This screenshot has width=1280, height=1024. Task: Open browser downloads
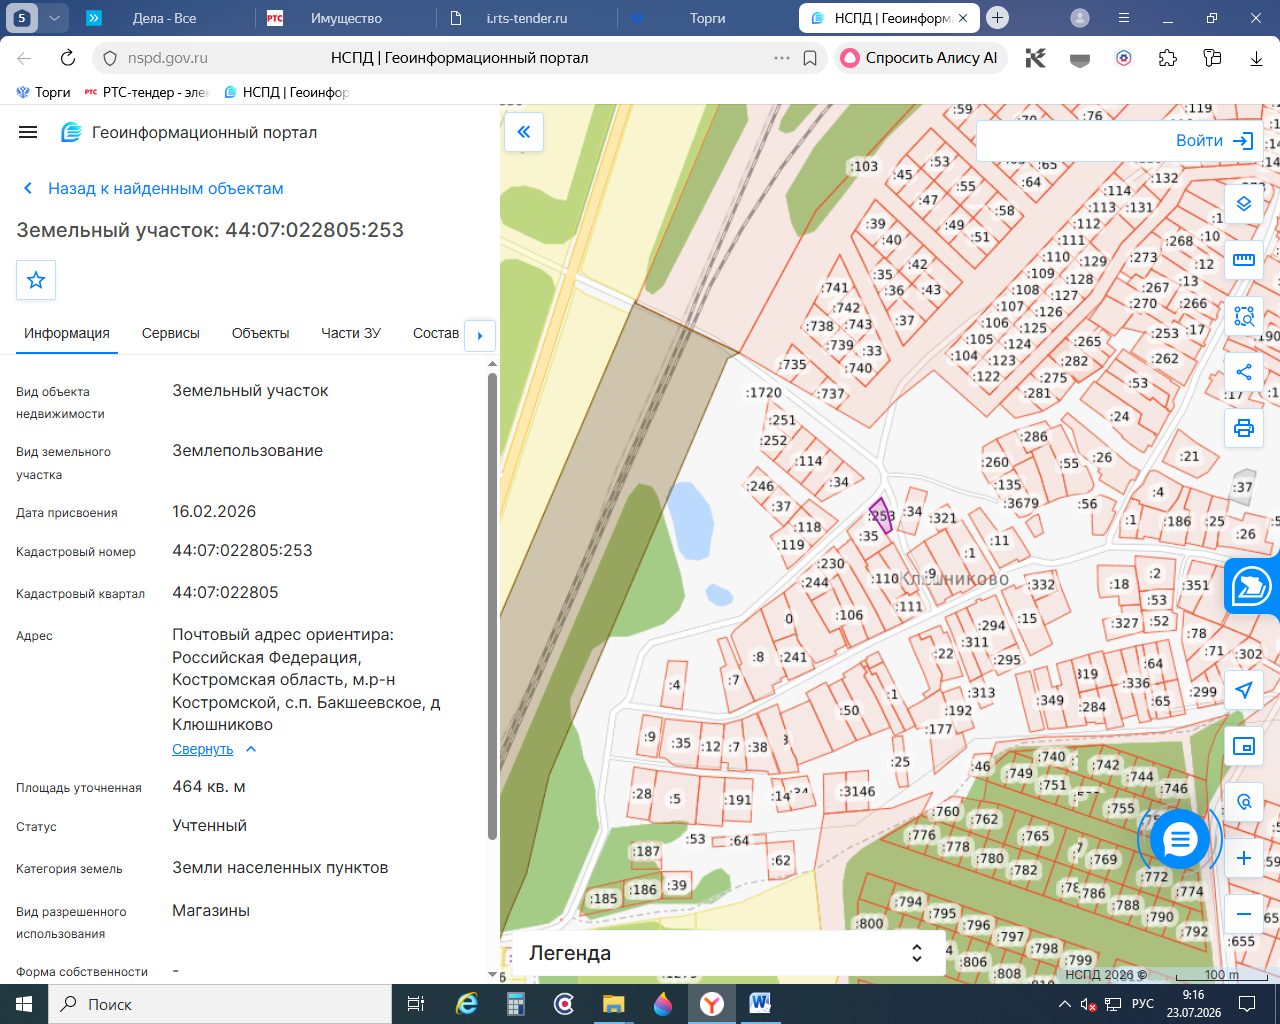1257,58
